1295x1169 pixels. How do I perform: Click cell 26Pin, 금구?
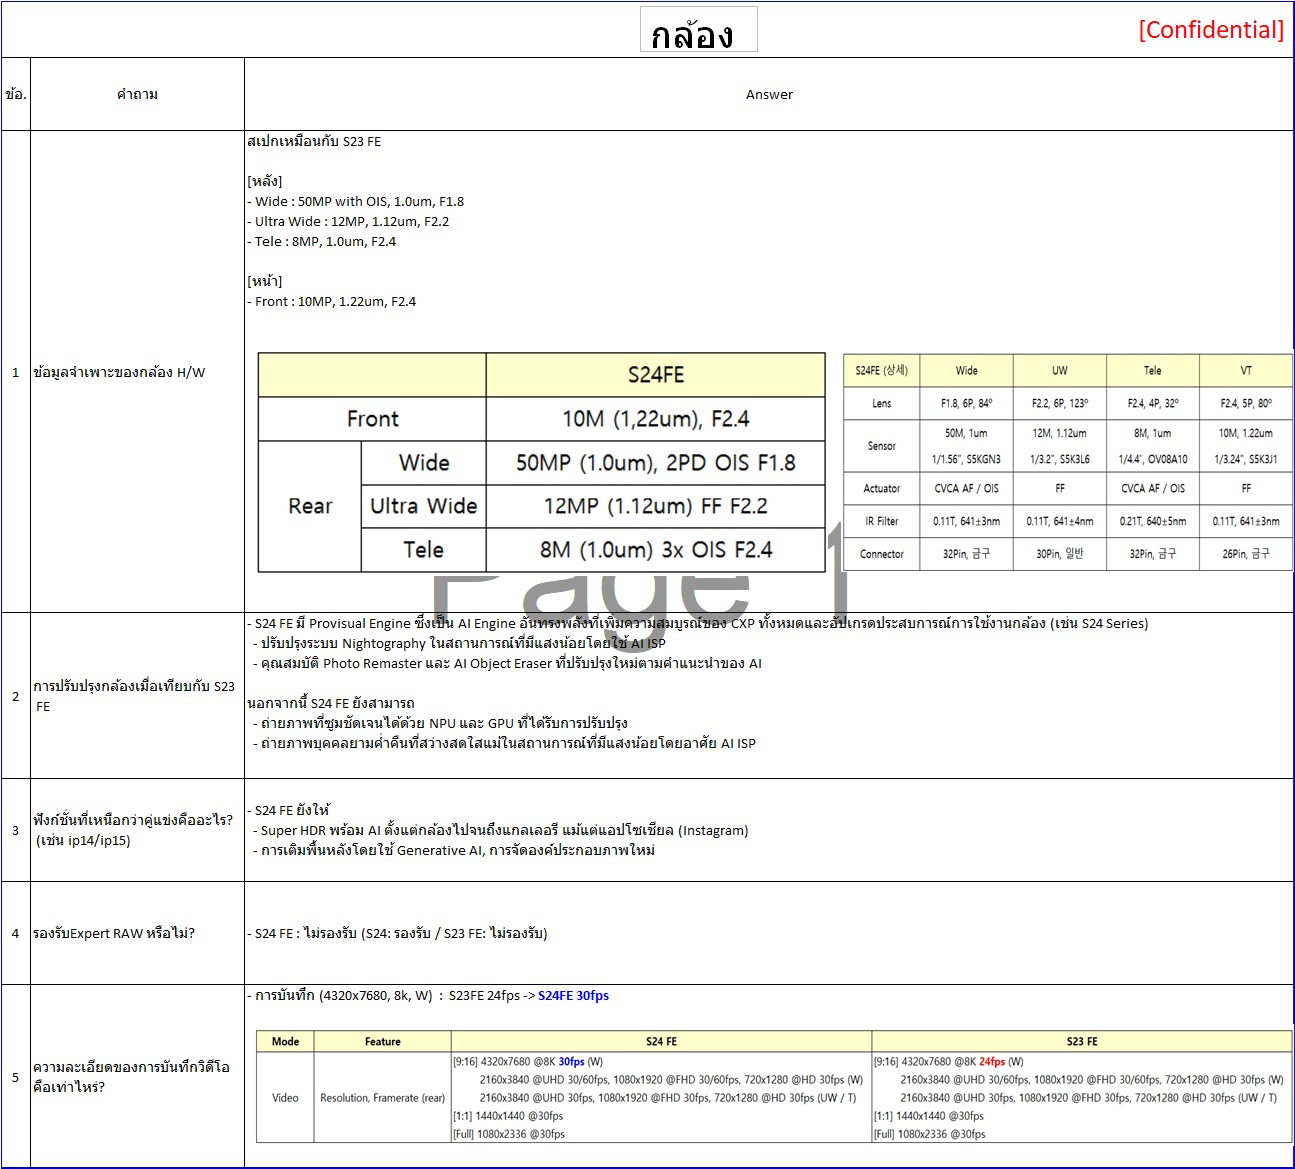1246,554
